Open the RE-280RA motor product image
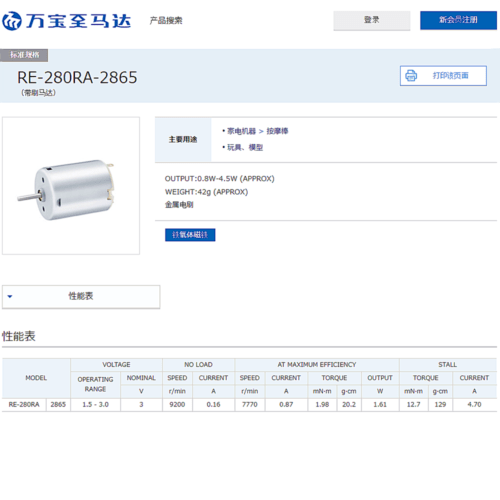Screen dimensions: 500x500 pyautogui.click(x=71, y=186)
